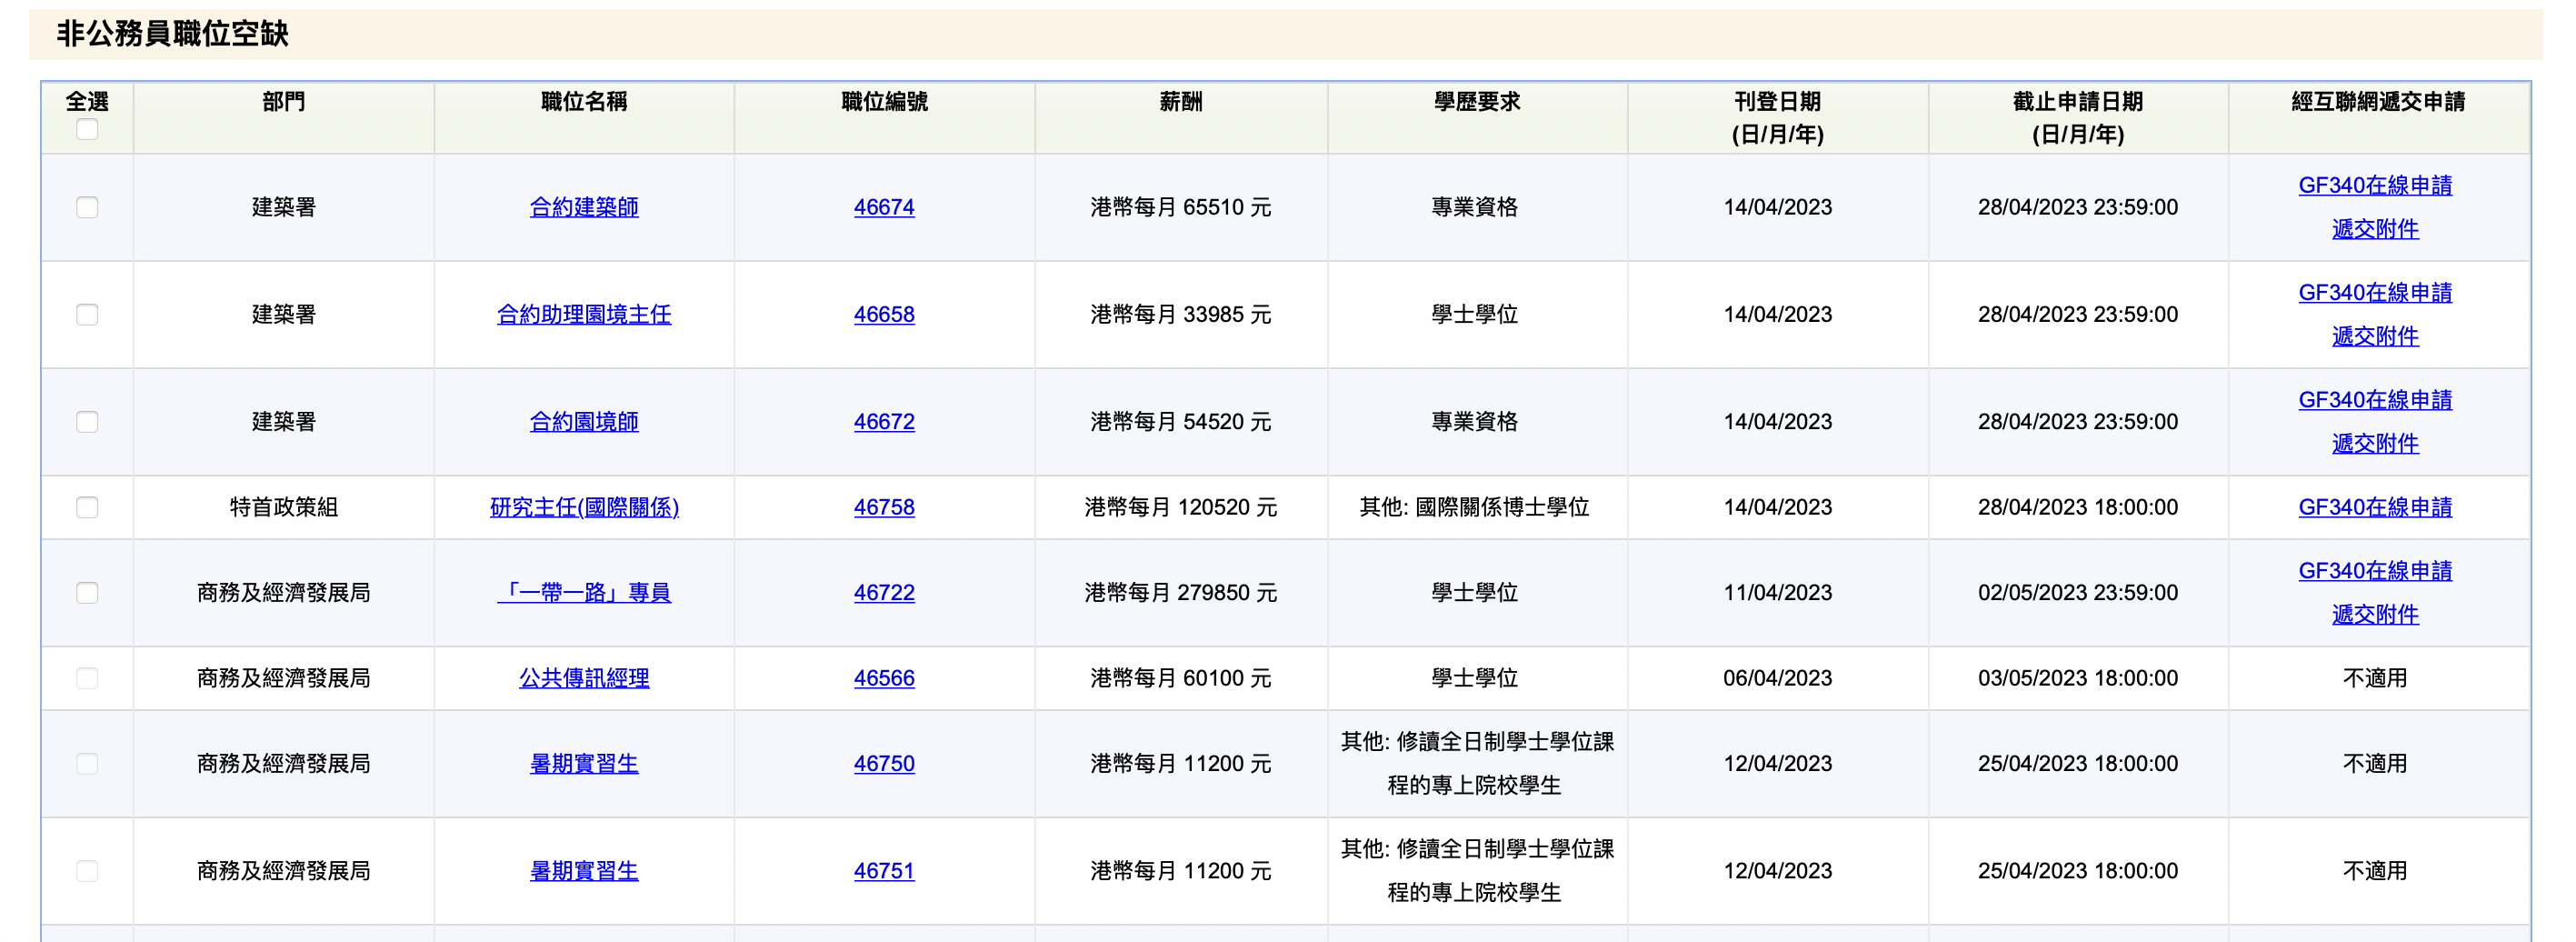Click job number 46672

pyautogui.click(x=884, y=421)
